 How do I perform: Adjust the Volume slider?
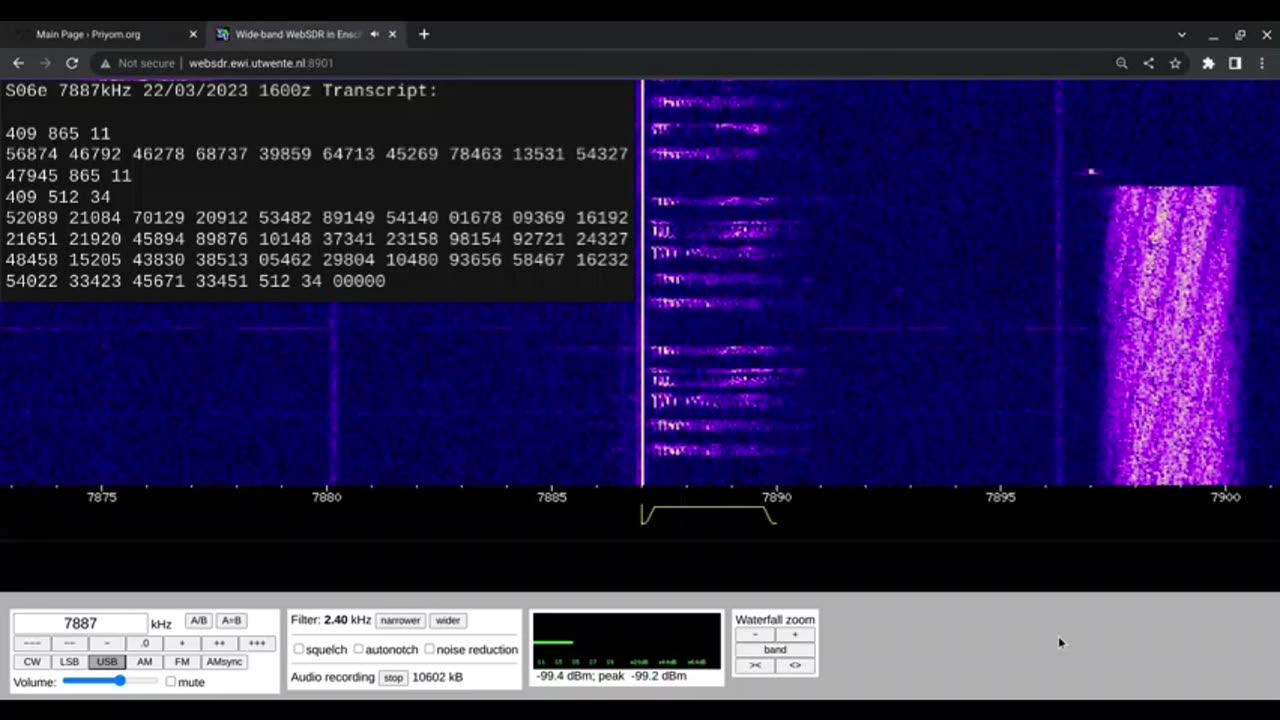click(110, 681)
